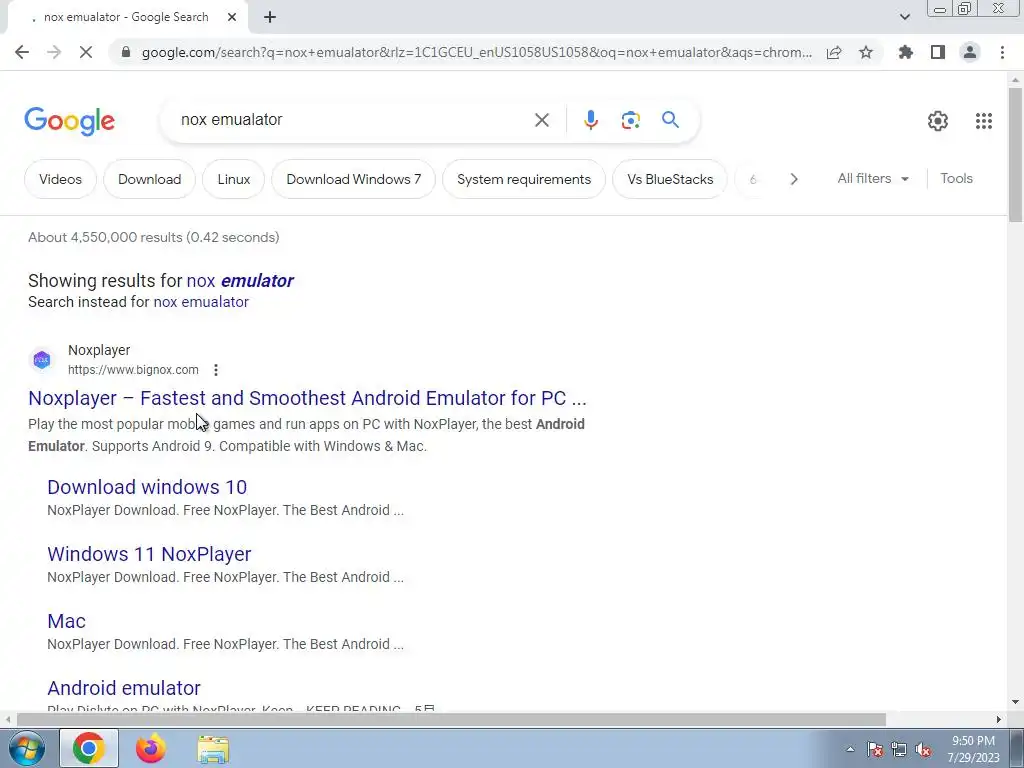Click the forward navigation arrow

point(54,52)
